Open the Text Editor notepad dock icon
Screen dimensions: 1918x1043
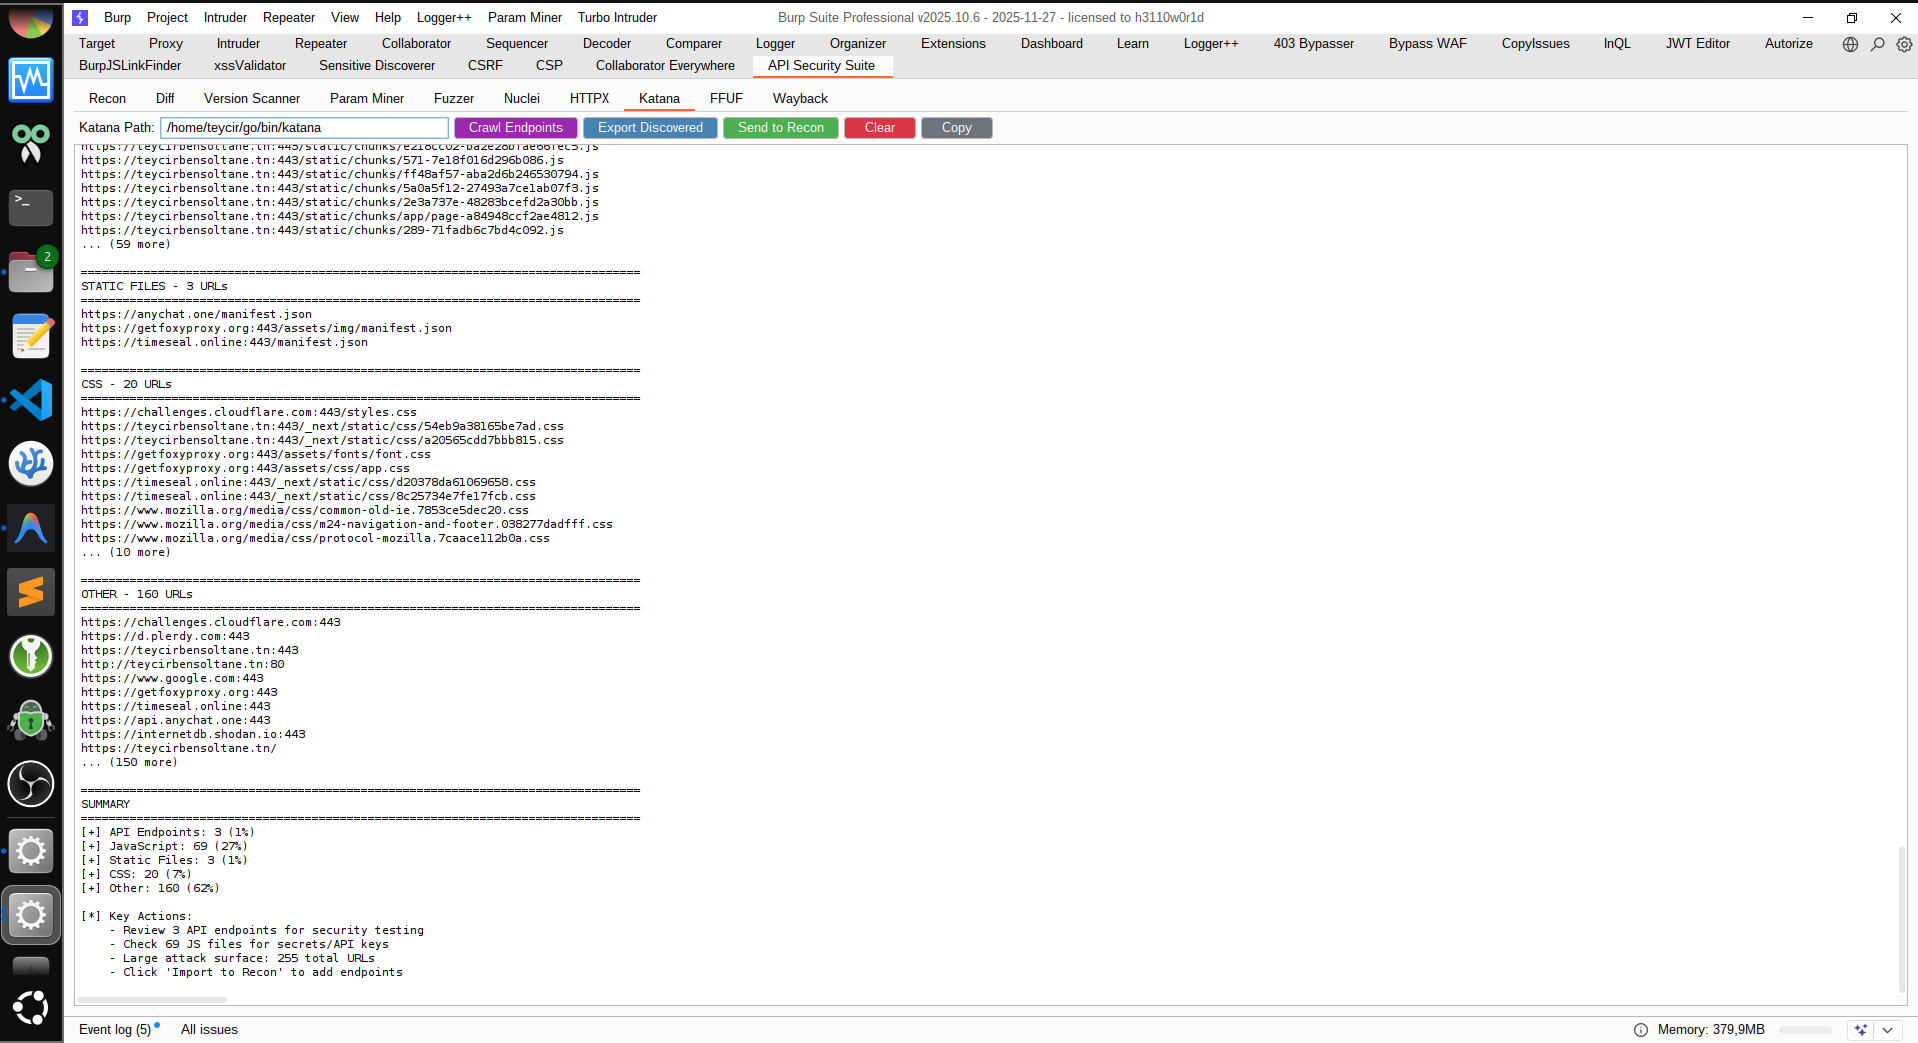[x=31, y=336]
